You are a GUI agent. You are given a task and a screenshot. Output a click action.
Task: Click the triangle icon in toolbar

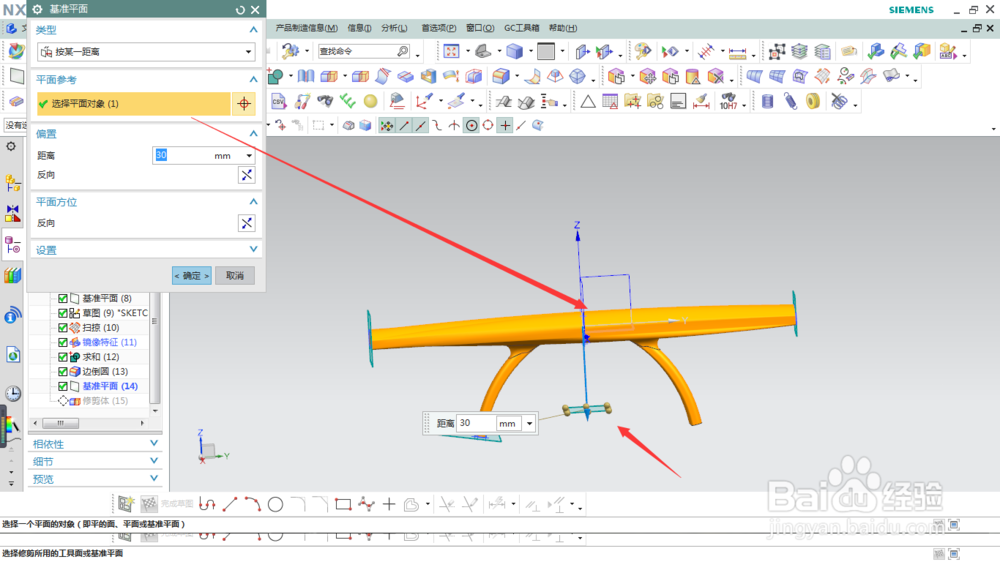click(587, 101)
